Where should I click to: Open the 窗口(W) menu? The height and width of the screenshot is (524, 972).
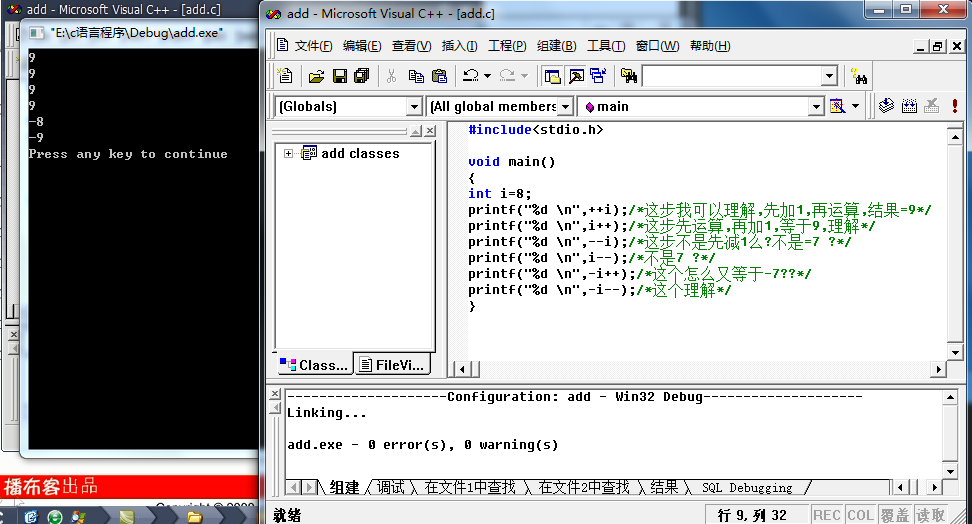click(658, 46)
